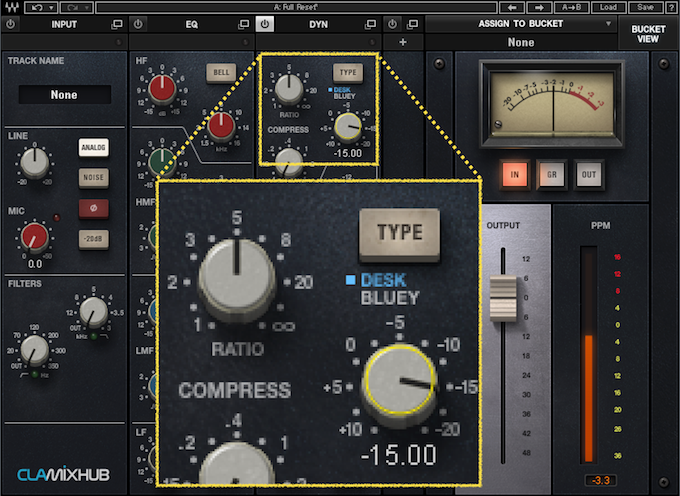Bypass the EQ section with its power button
The width and height of the screenshot is (680, 496).
[x=138, y=24]
